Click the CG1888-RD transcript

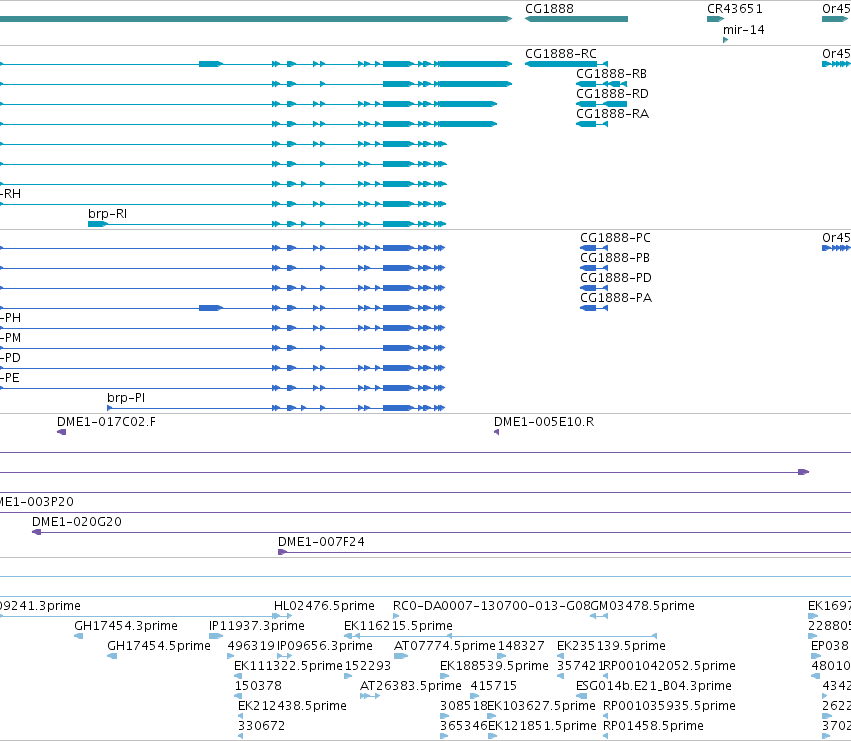coord(601,104)
